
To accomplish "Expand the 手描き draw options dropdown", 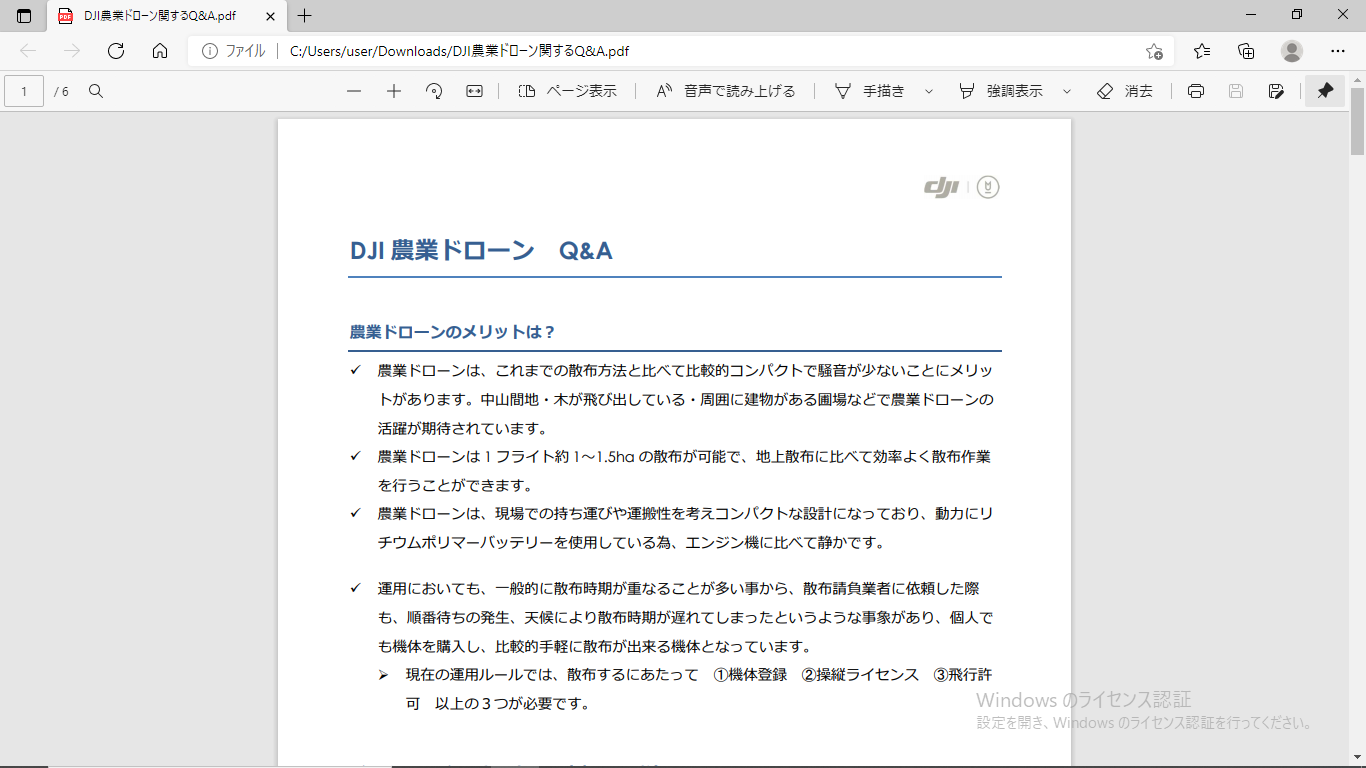I will tap(928, 91).
